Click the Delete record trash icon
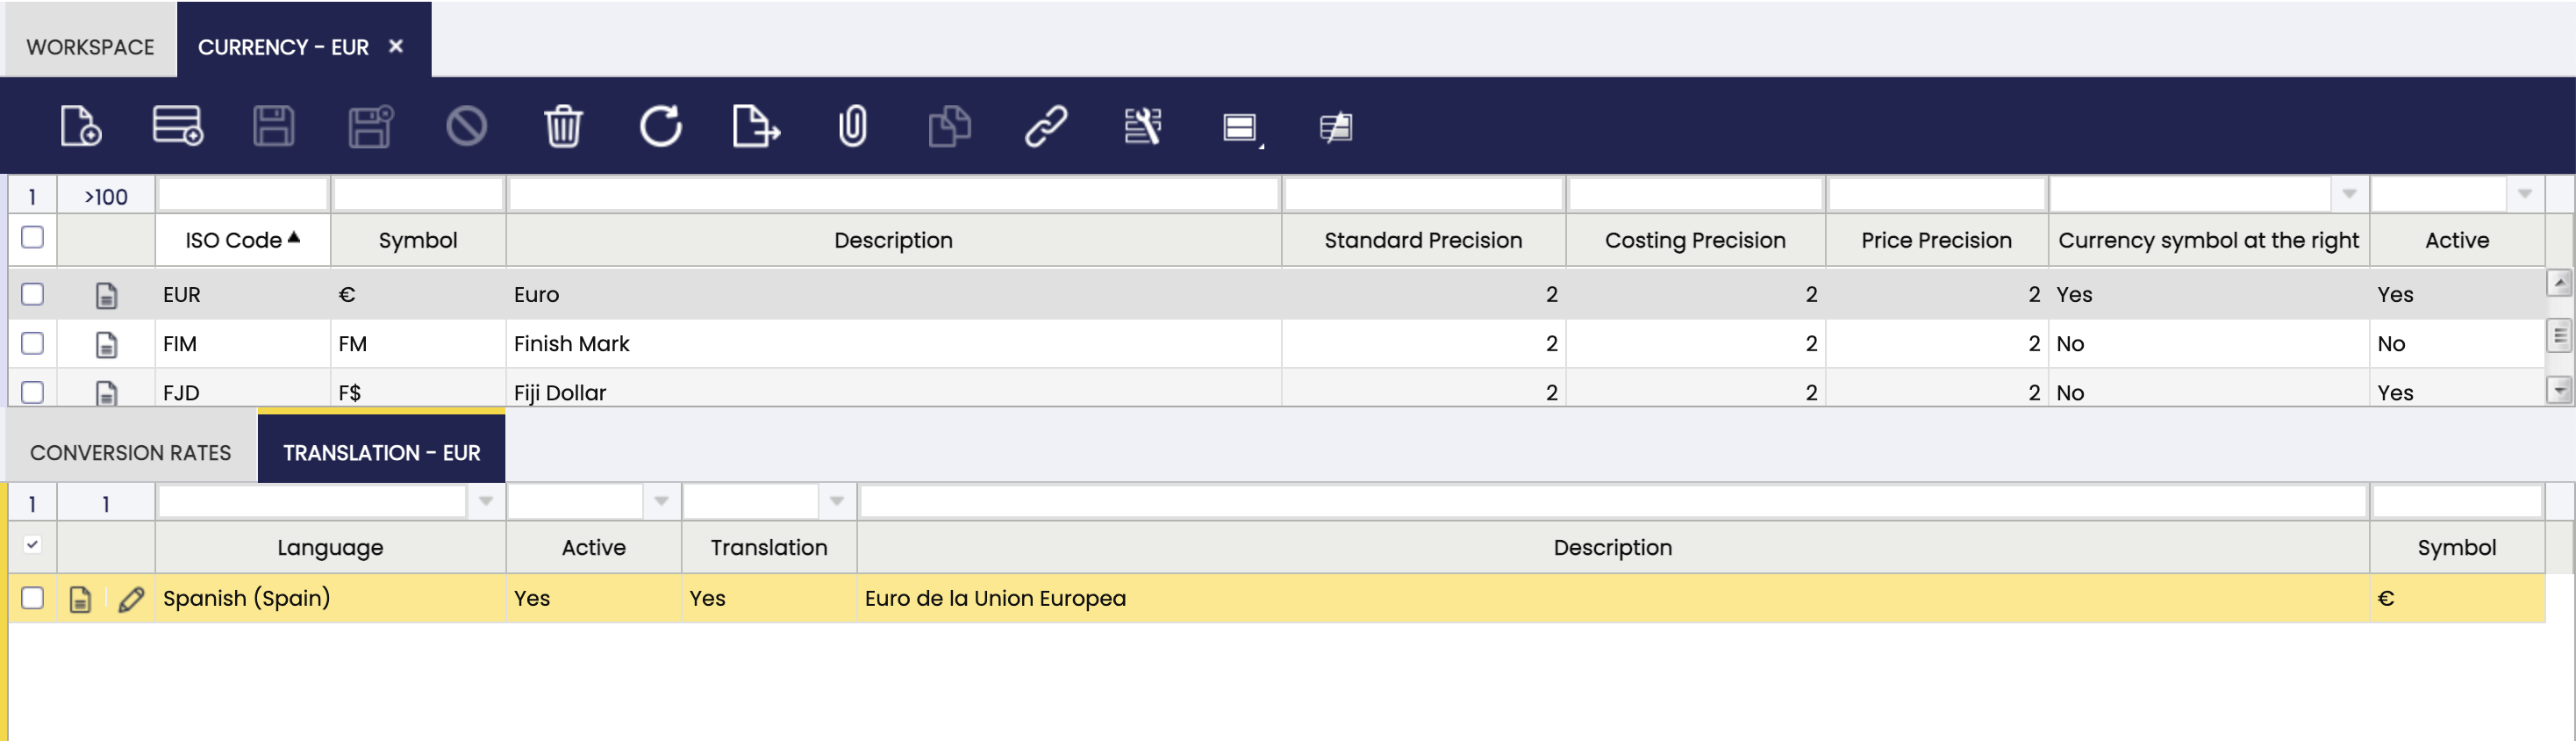 pyautogui.click(x=563, y=127)
